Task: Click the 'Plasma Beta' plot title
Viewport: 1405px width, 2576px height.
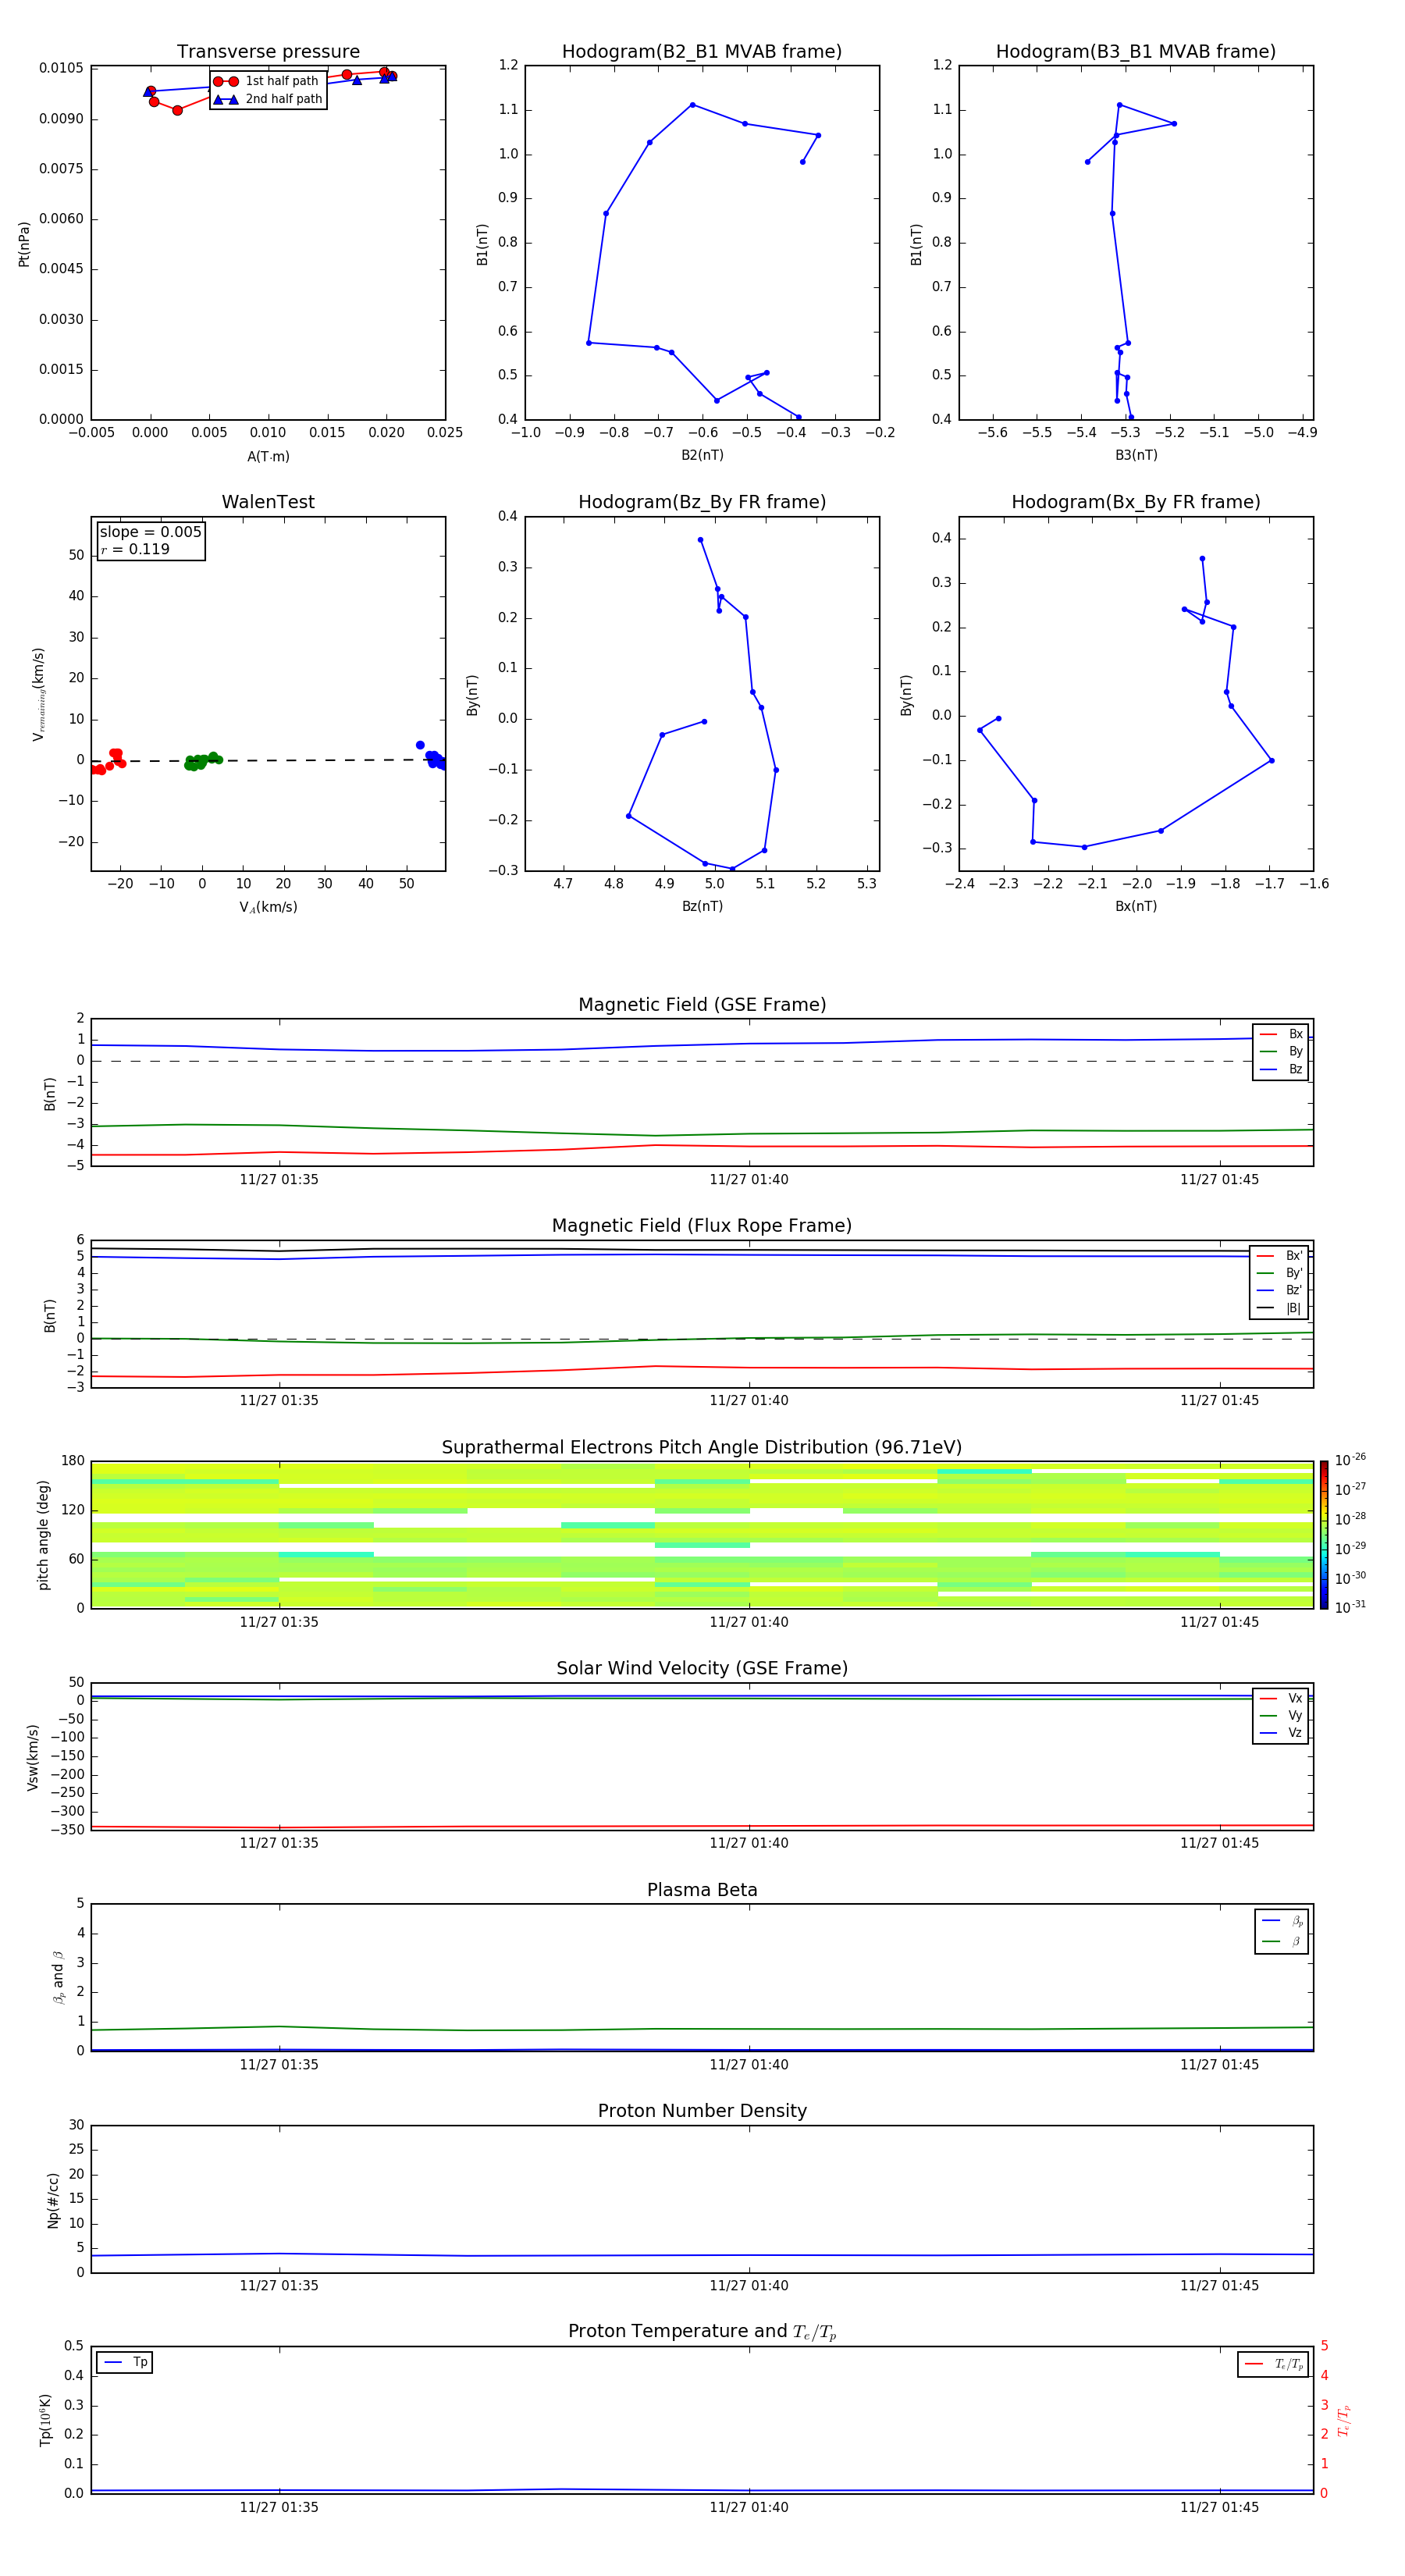Action: coord(702,1890)
